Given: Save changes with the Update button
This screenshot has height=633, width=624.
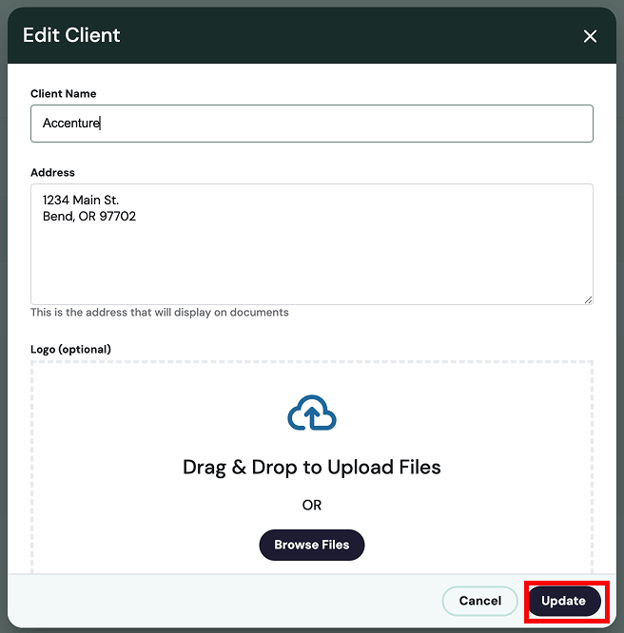Looking at the screenshot, I should point(564,601).
